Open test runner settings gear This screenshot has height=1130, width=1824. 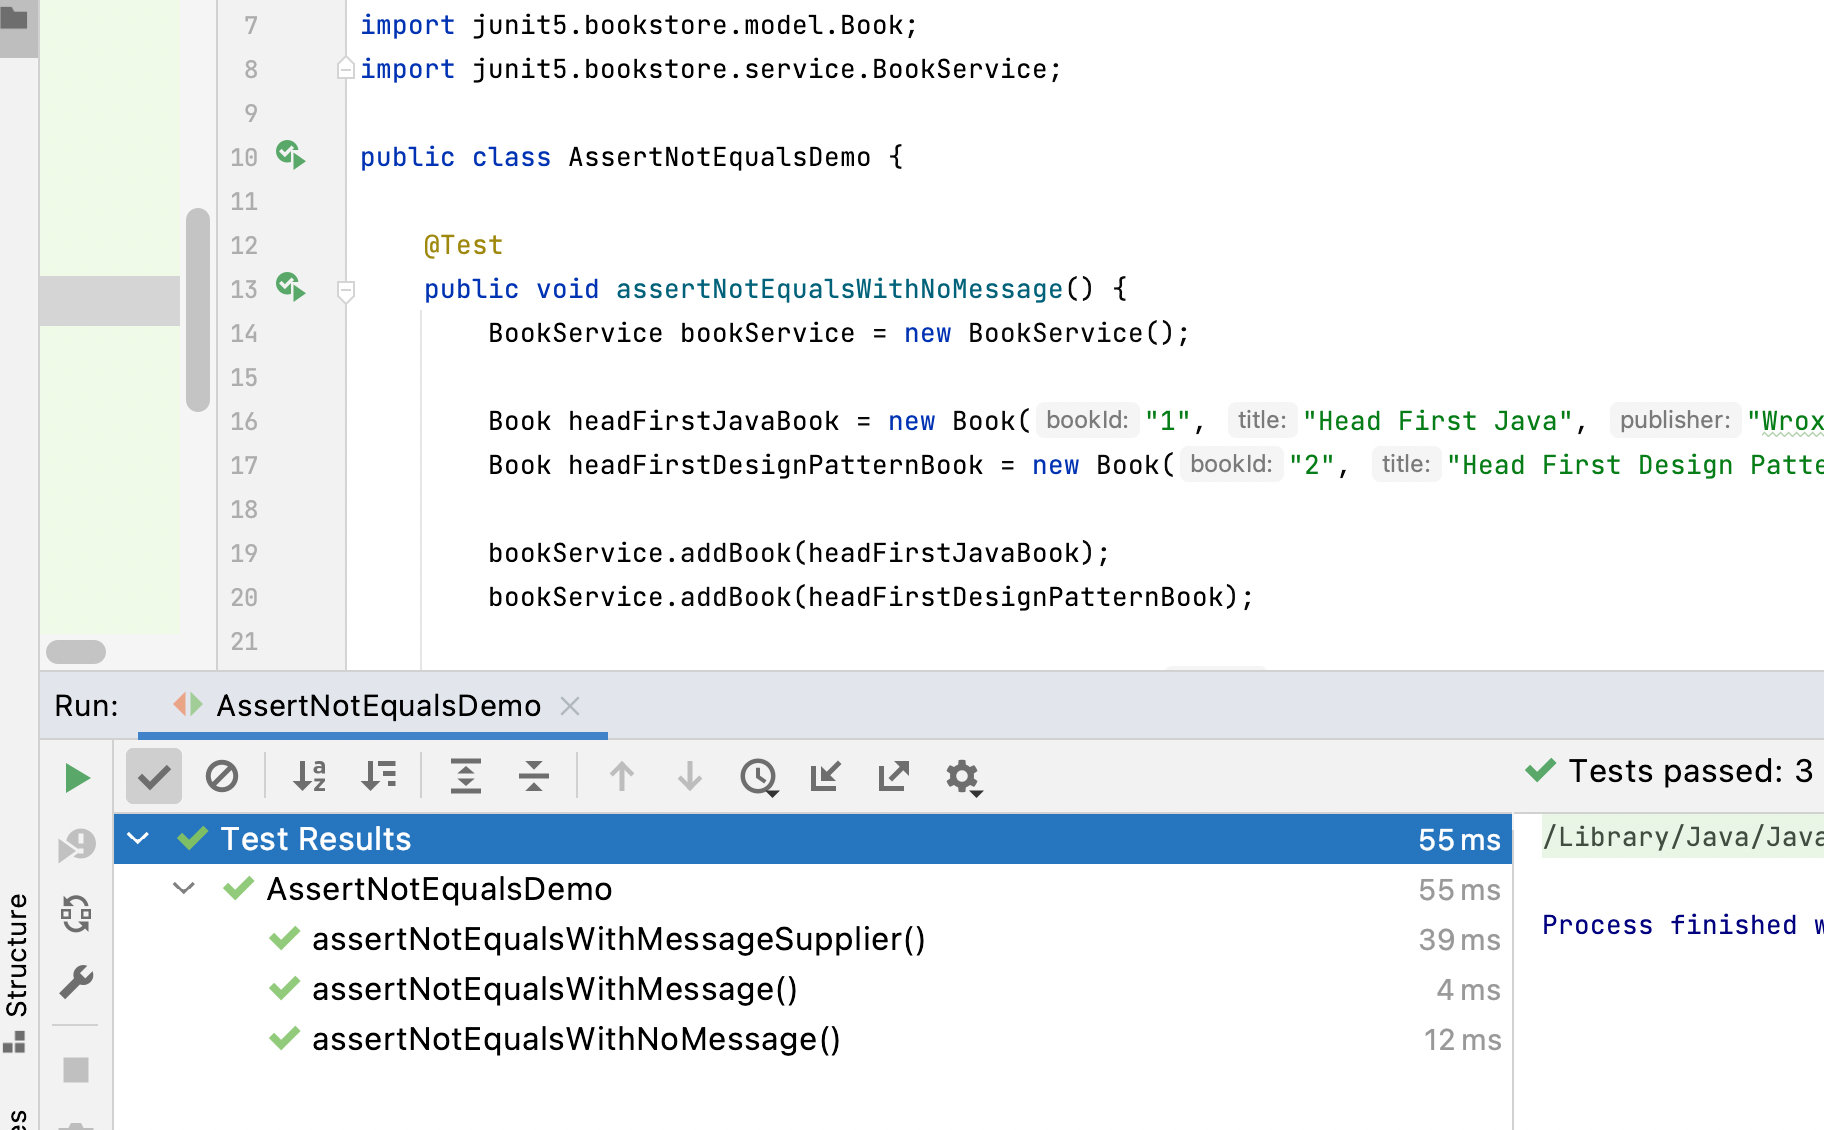(963, 777)
